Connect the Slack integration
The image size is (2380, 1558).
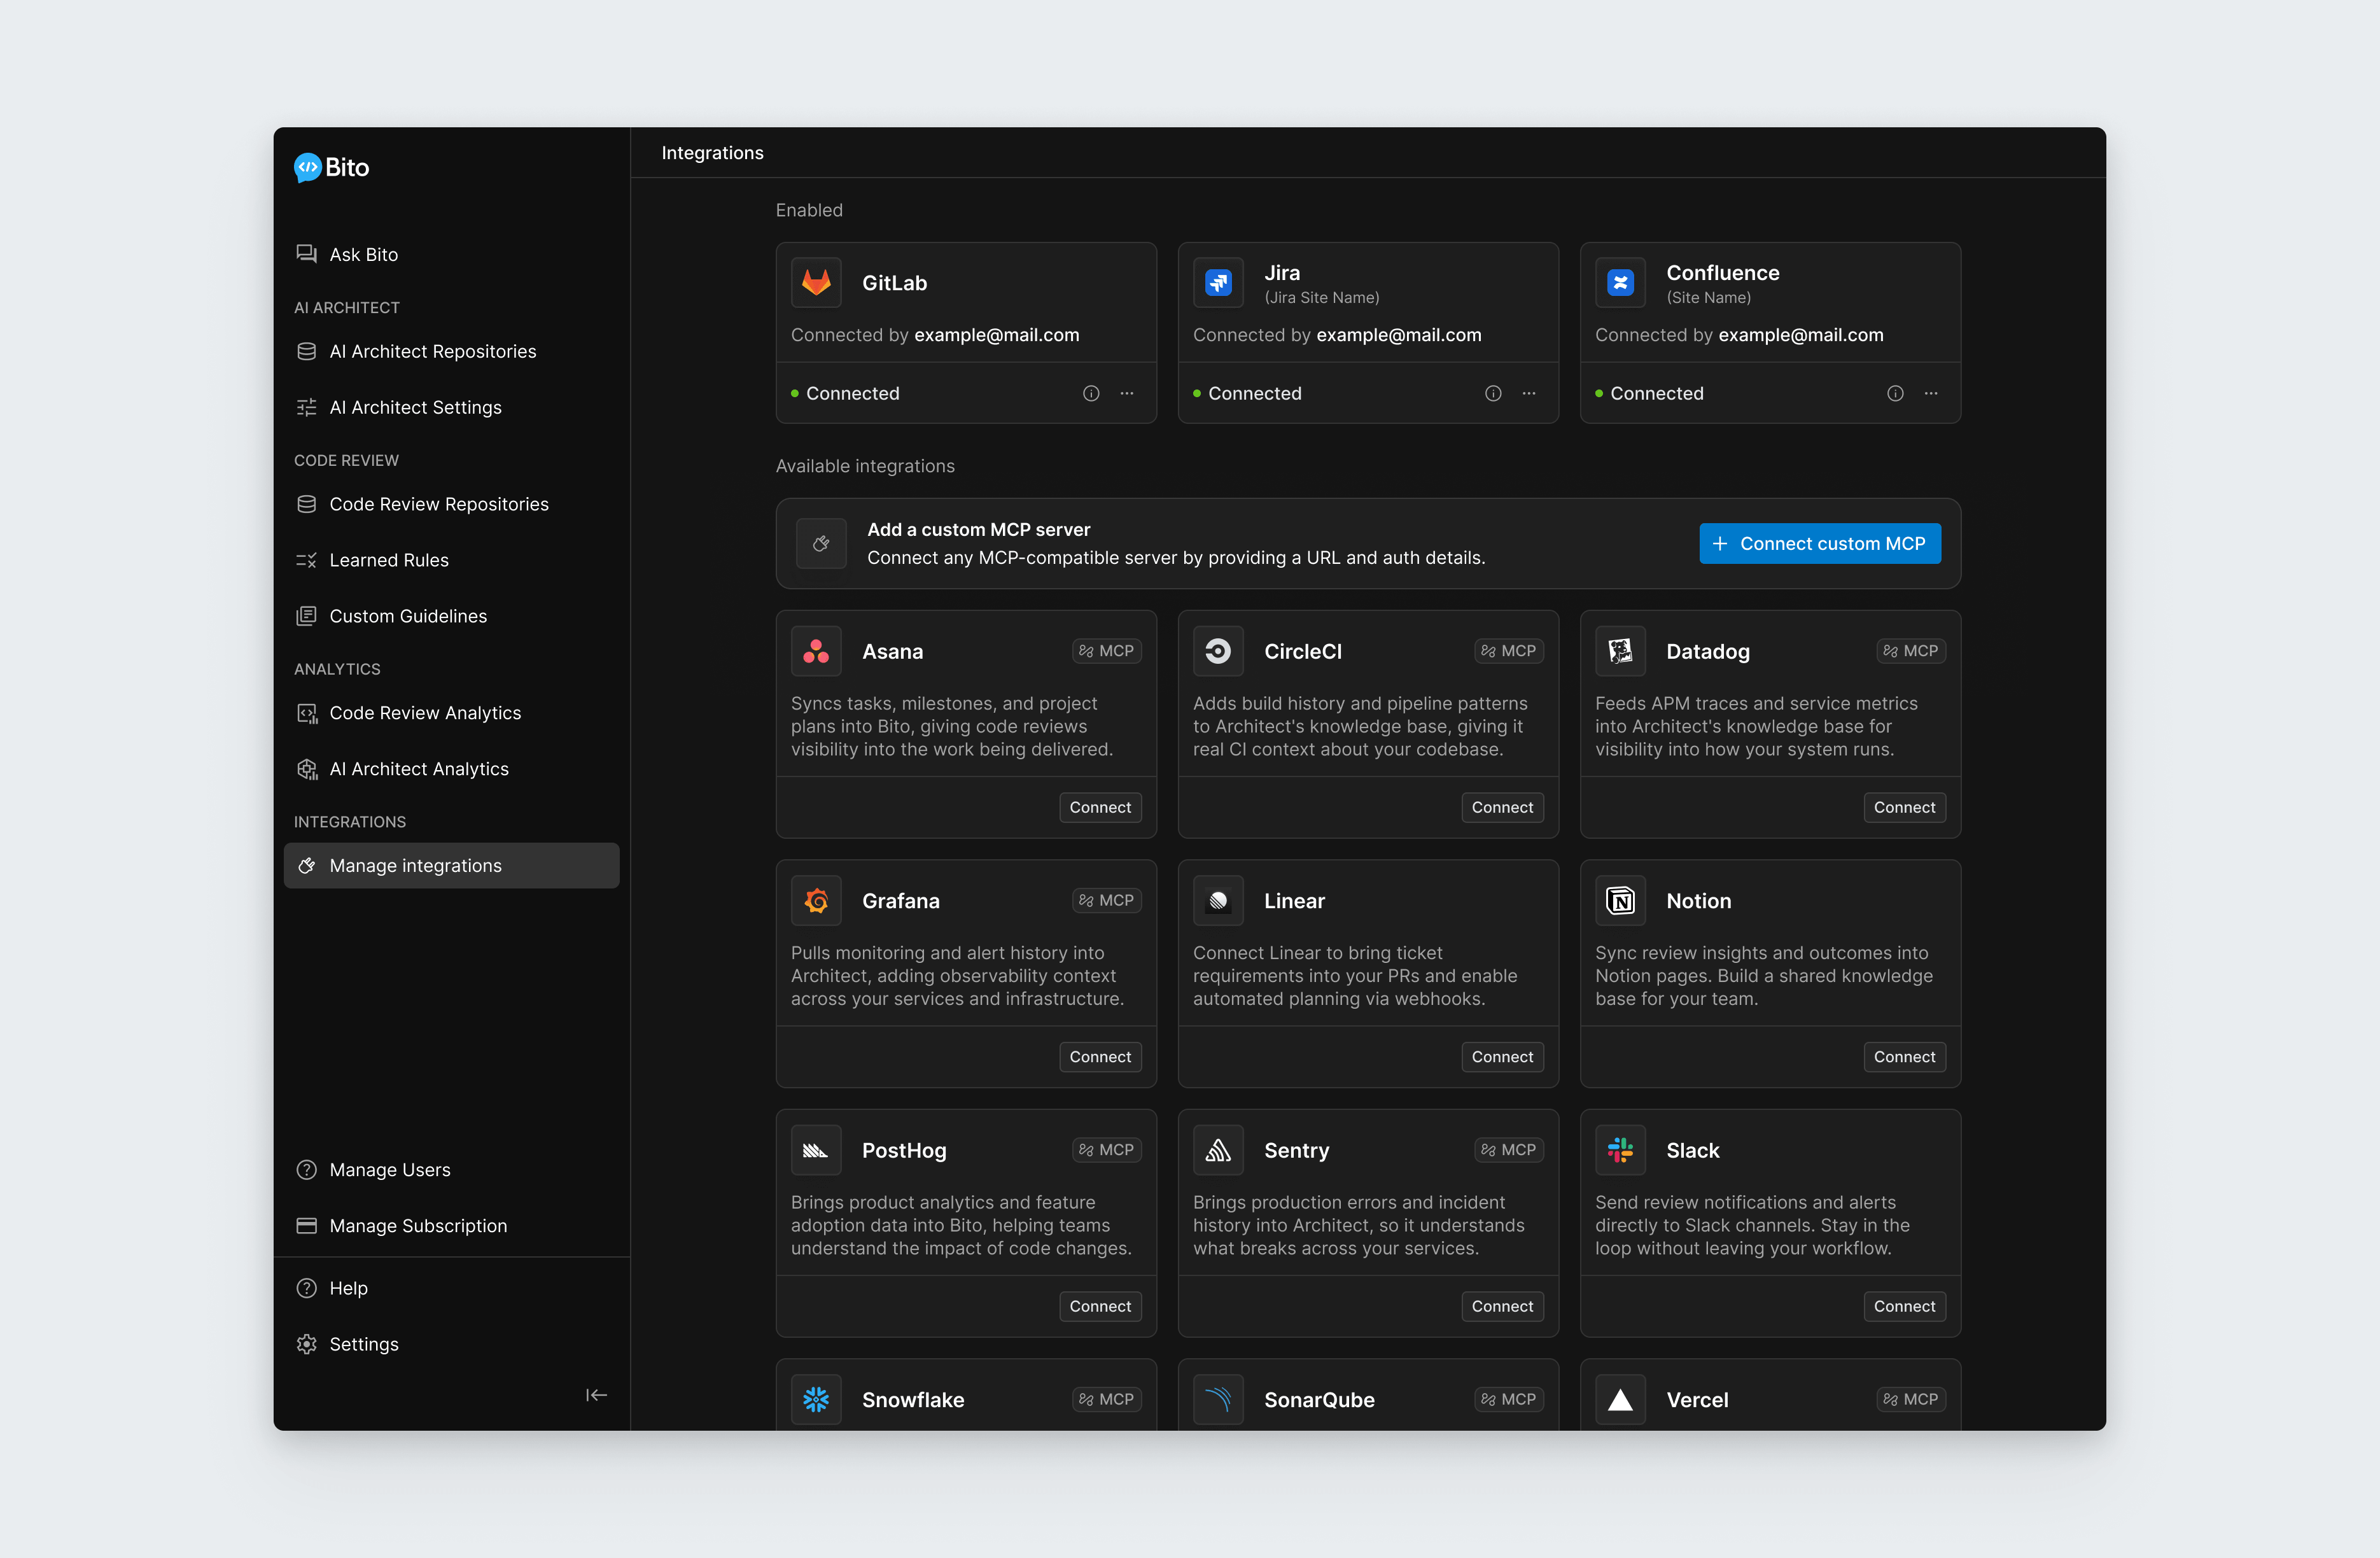[x=1904, y=1307]
